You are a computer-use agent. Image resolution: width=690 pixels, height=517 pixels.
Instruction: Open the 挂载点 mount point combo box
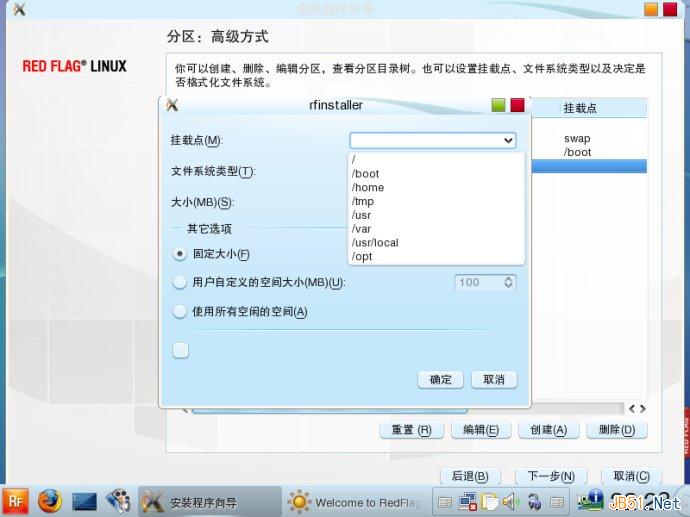tap(433, 140)
